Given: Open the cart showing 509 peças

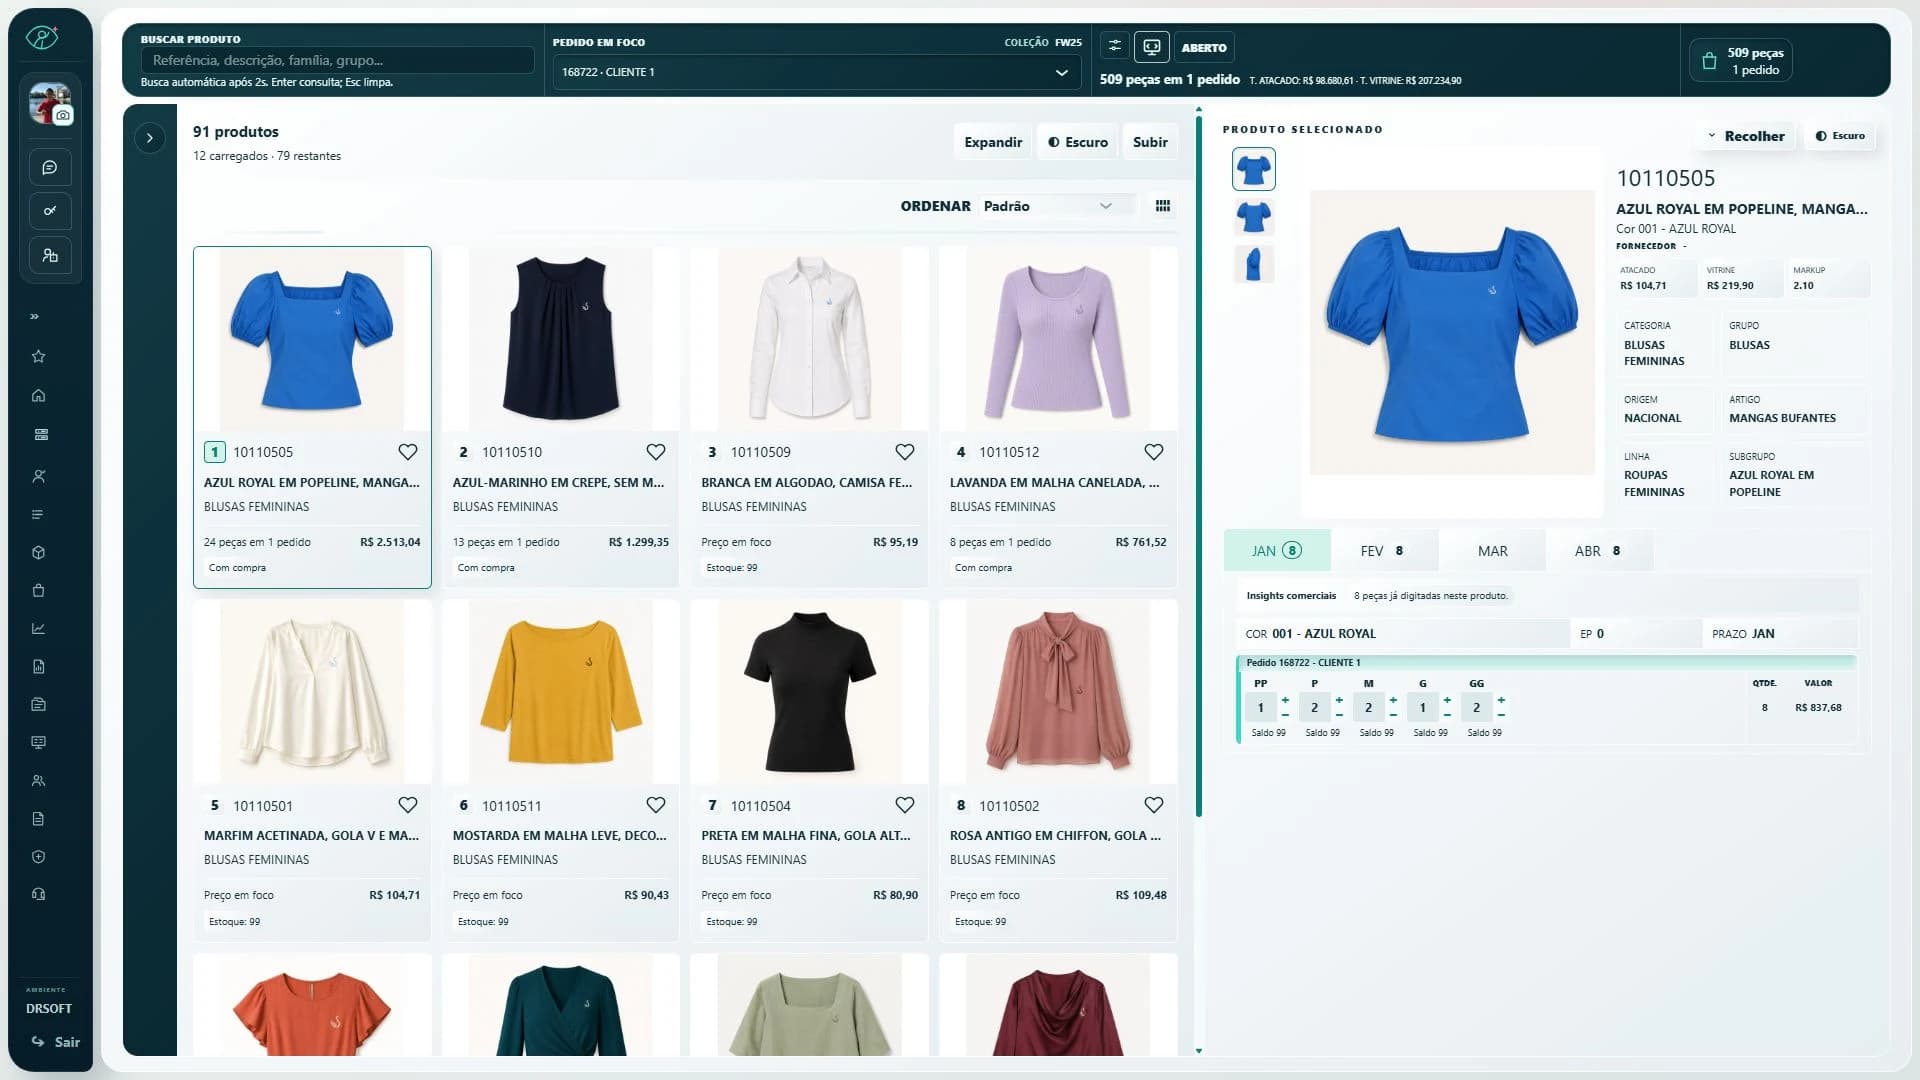Looking at the screenshot, I should coord(1741,60).
